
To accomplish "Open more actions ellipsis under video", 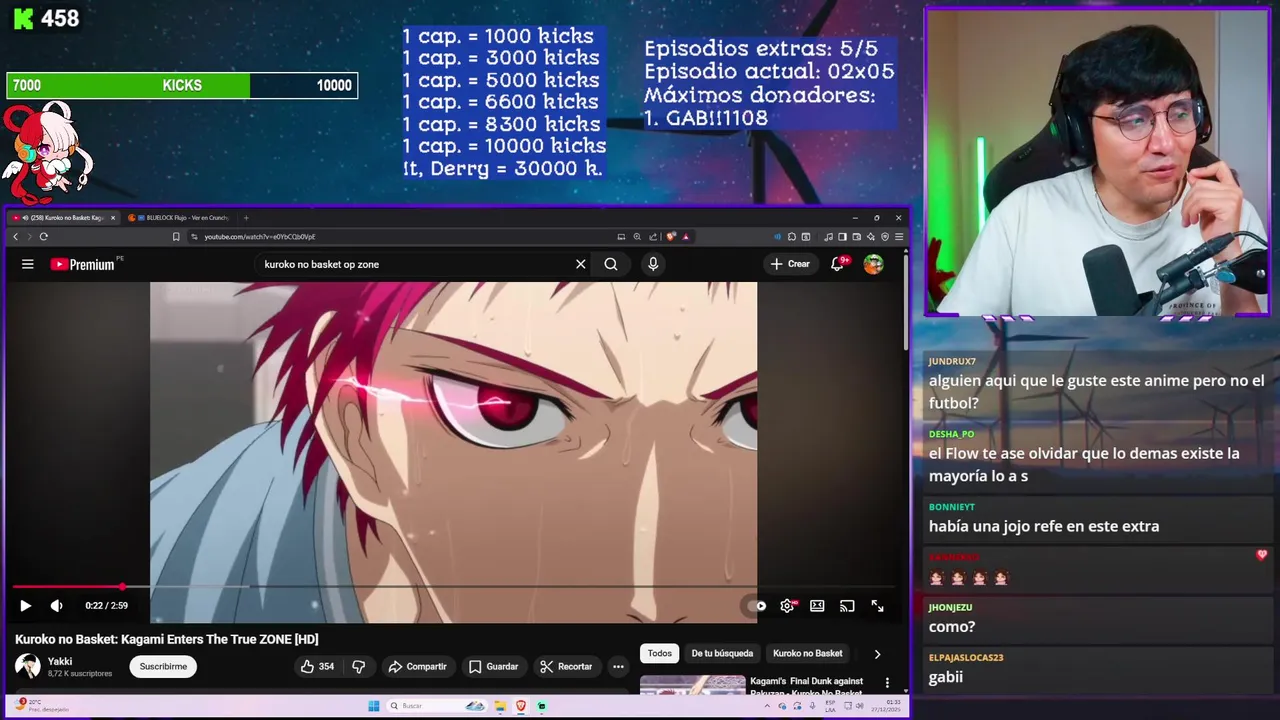I will click(618, 666).
